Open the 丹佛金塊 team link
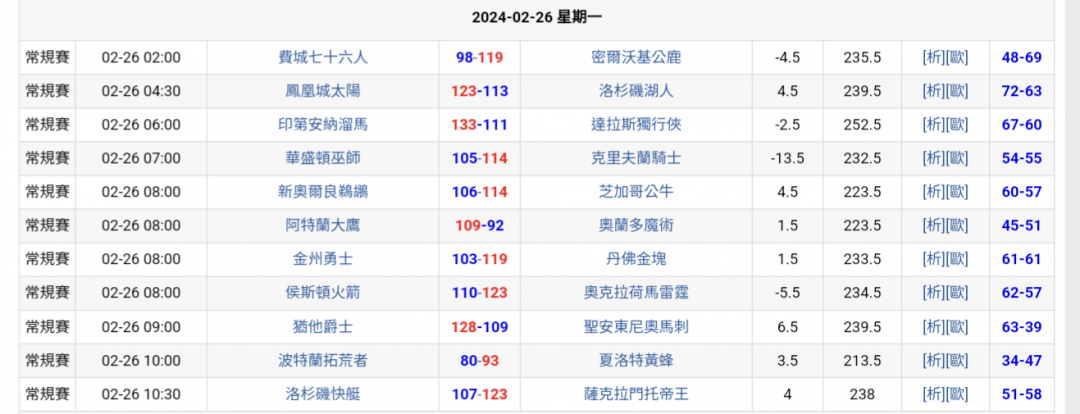This screenshot has height=414, width=1080. click(636, 259)
